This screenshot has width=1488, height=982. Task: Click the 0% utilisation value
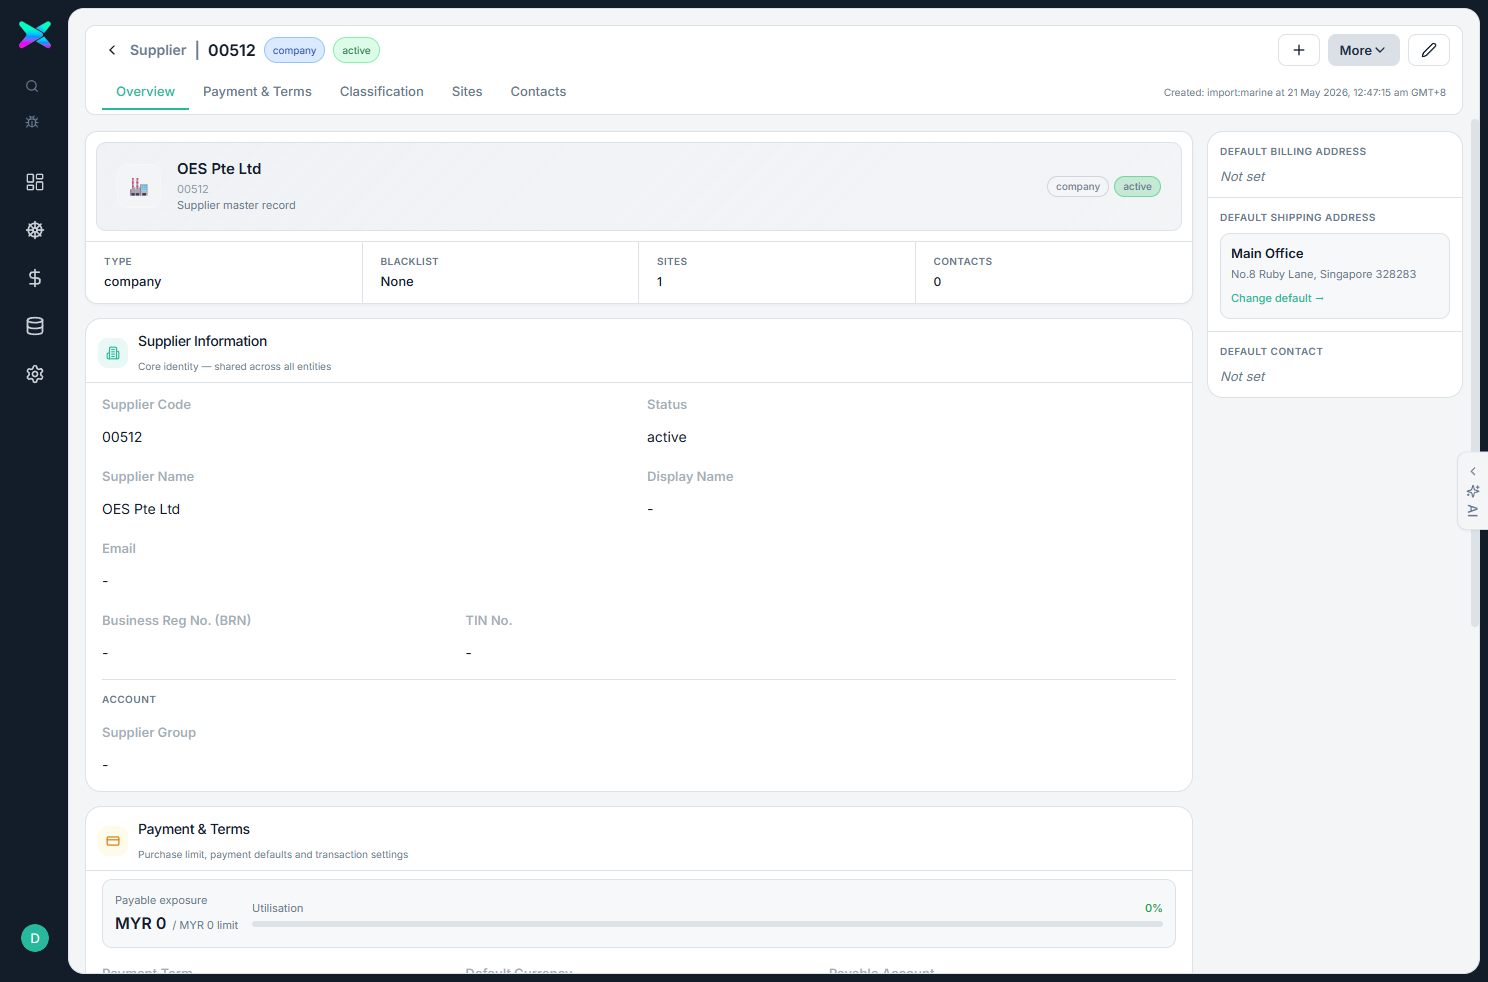[x=1153, y=908]
